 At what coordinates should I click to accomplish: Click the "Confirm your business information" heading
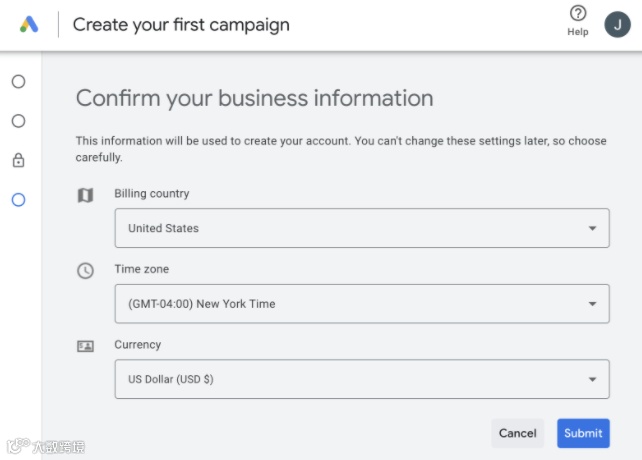255,98
